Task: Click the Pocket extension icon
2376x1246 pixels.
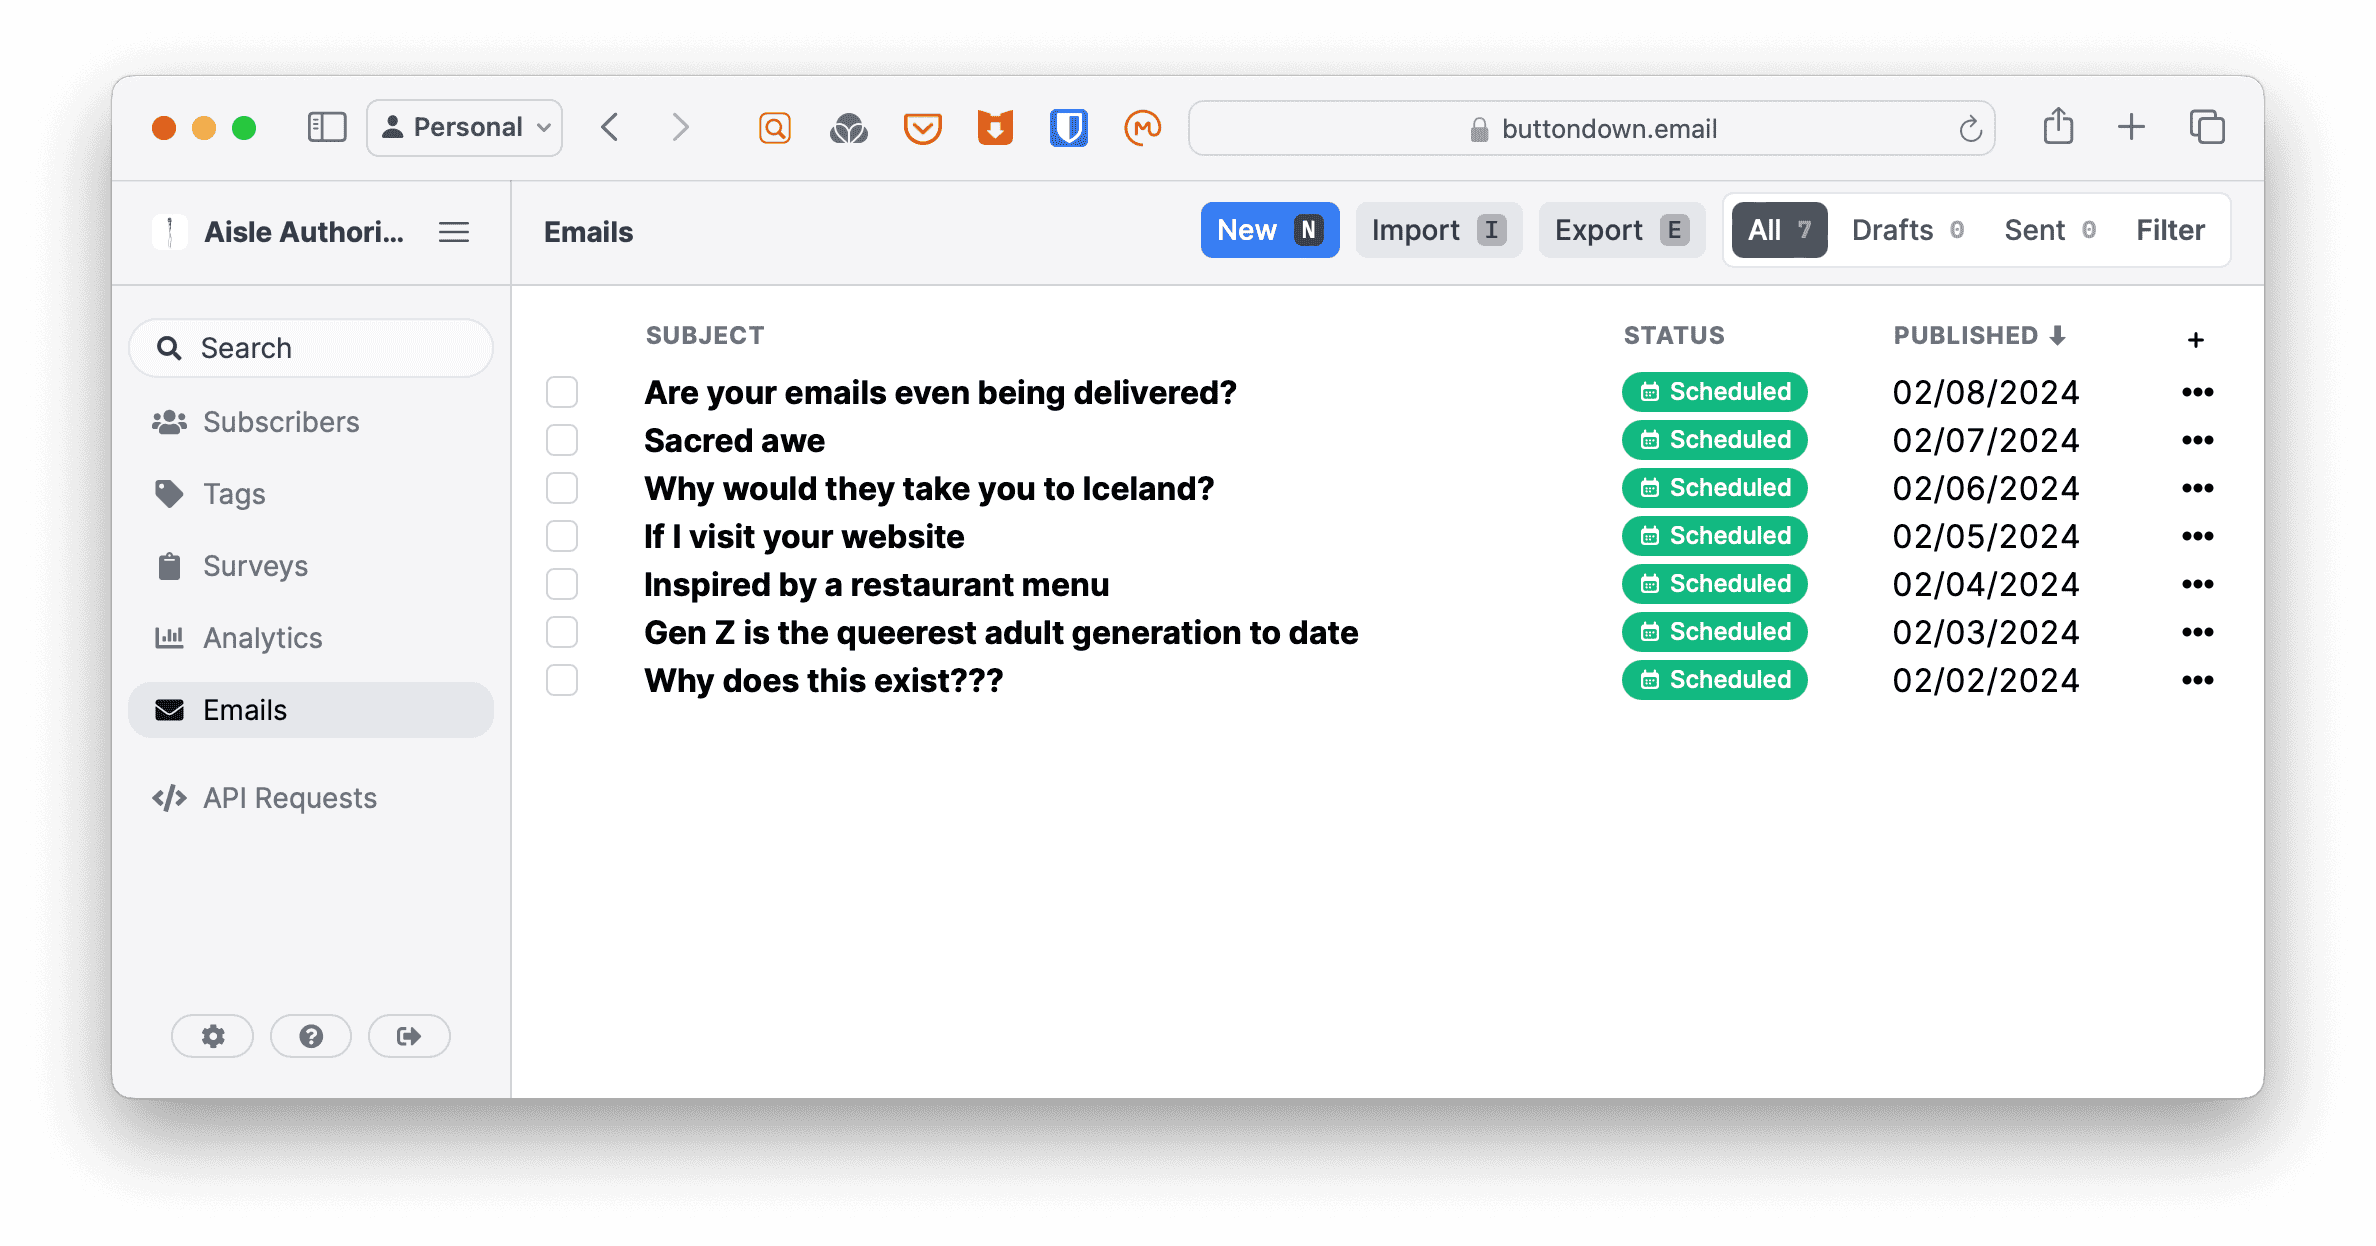Action: (x=922, y=128)
